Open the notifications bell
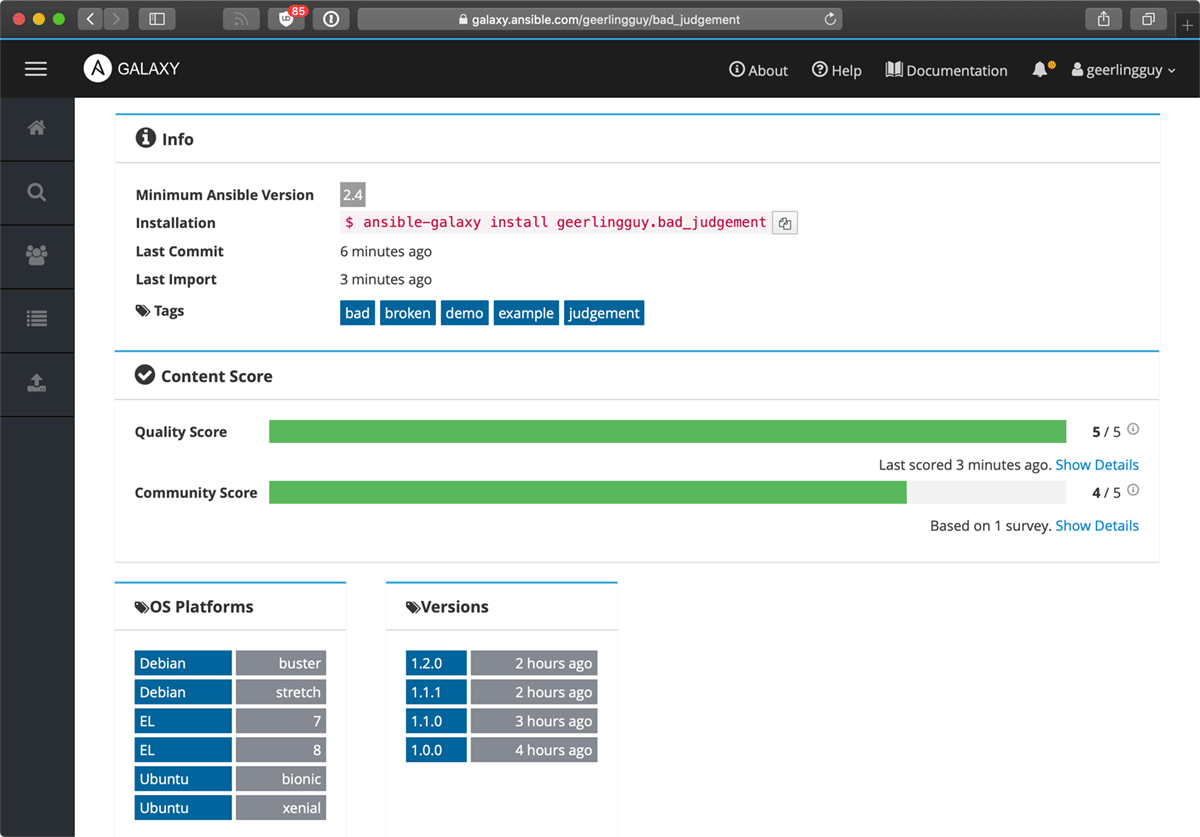 tap(1042, 69)
